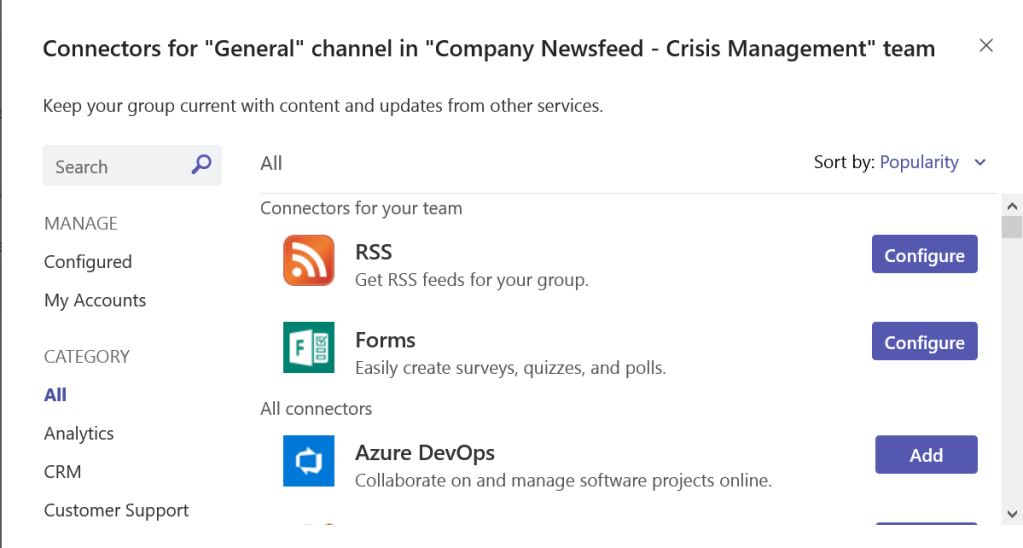The image size is (1023, 548).
Task: Choose the CRM category
Action: (x=62, y=472)
